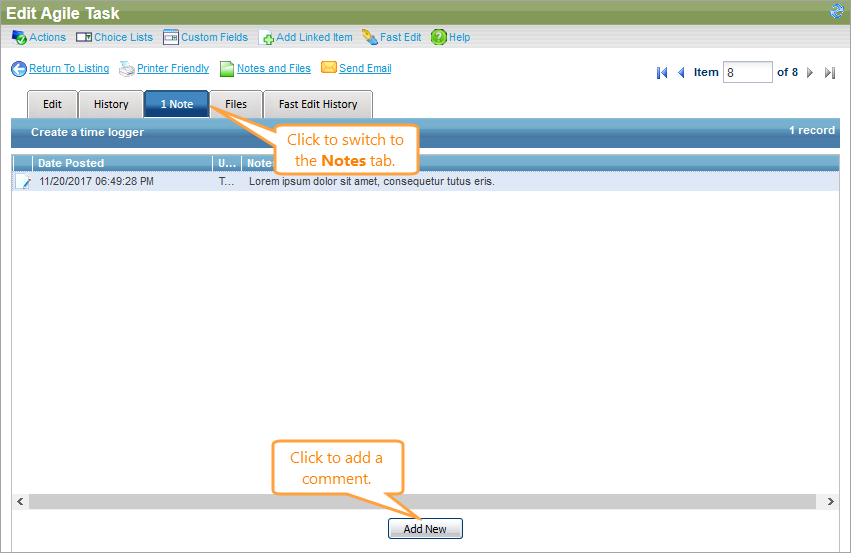Viewport: 851px width, 553px height.
Task: Click the Send Email link
Action: point(365,68)
